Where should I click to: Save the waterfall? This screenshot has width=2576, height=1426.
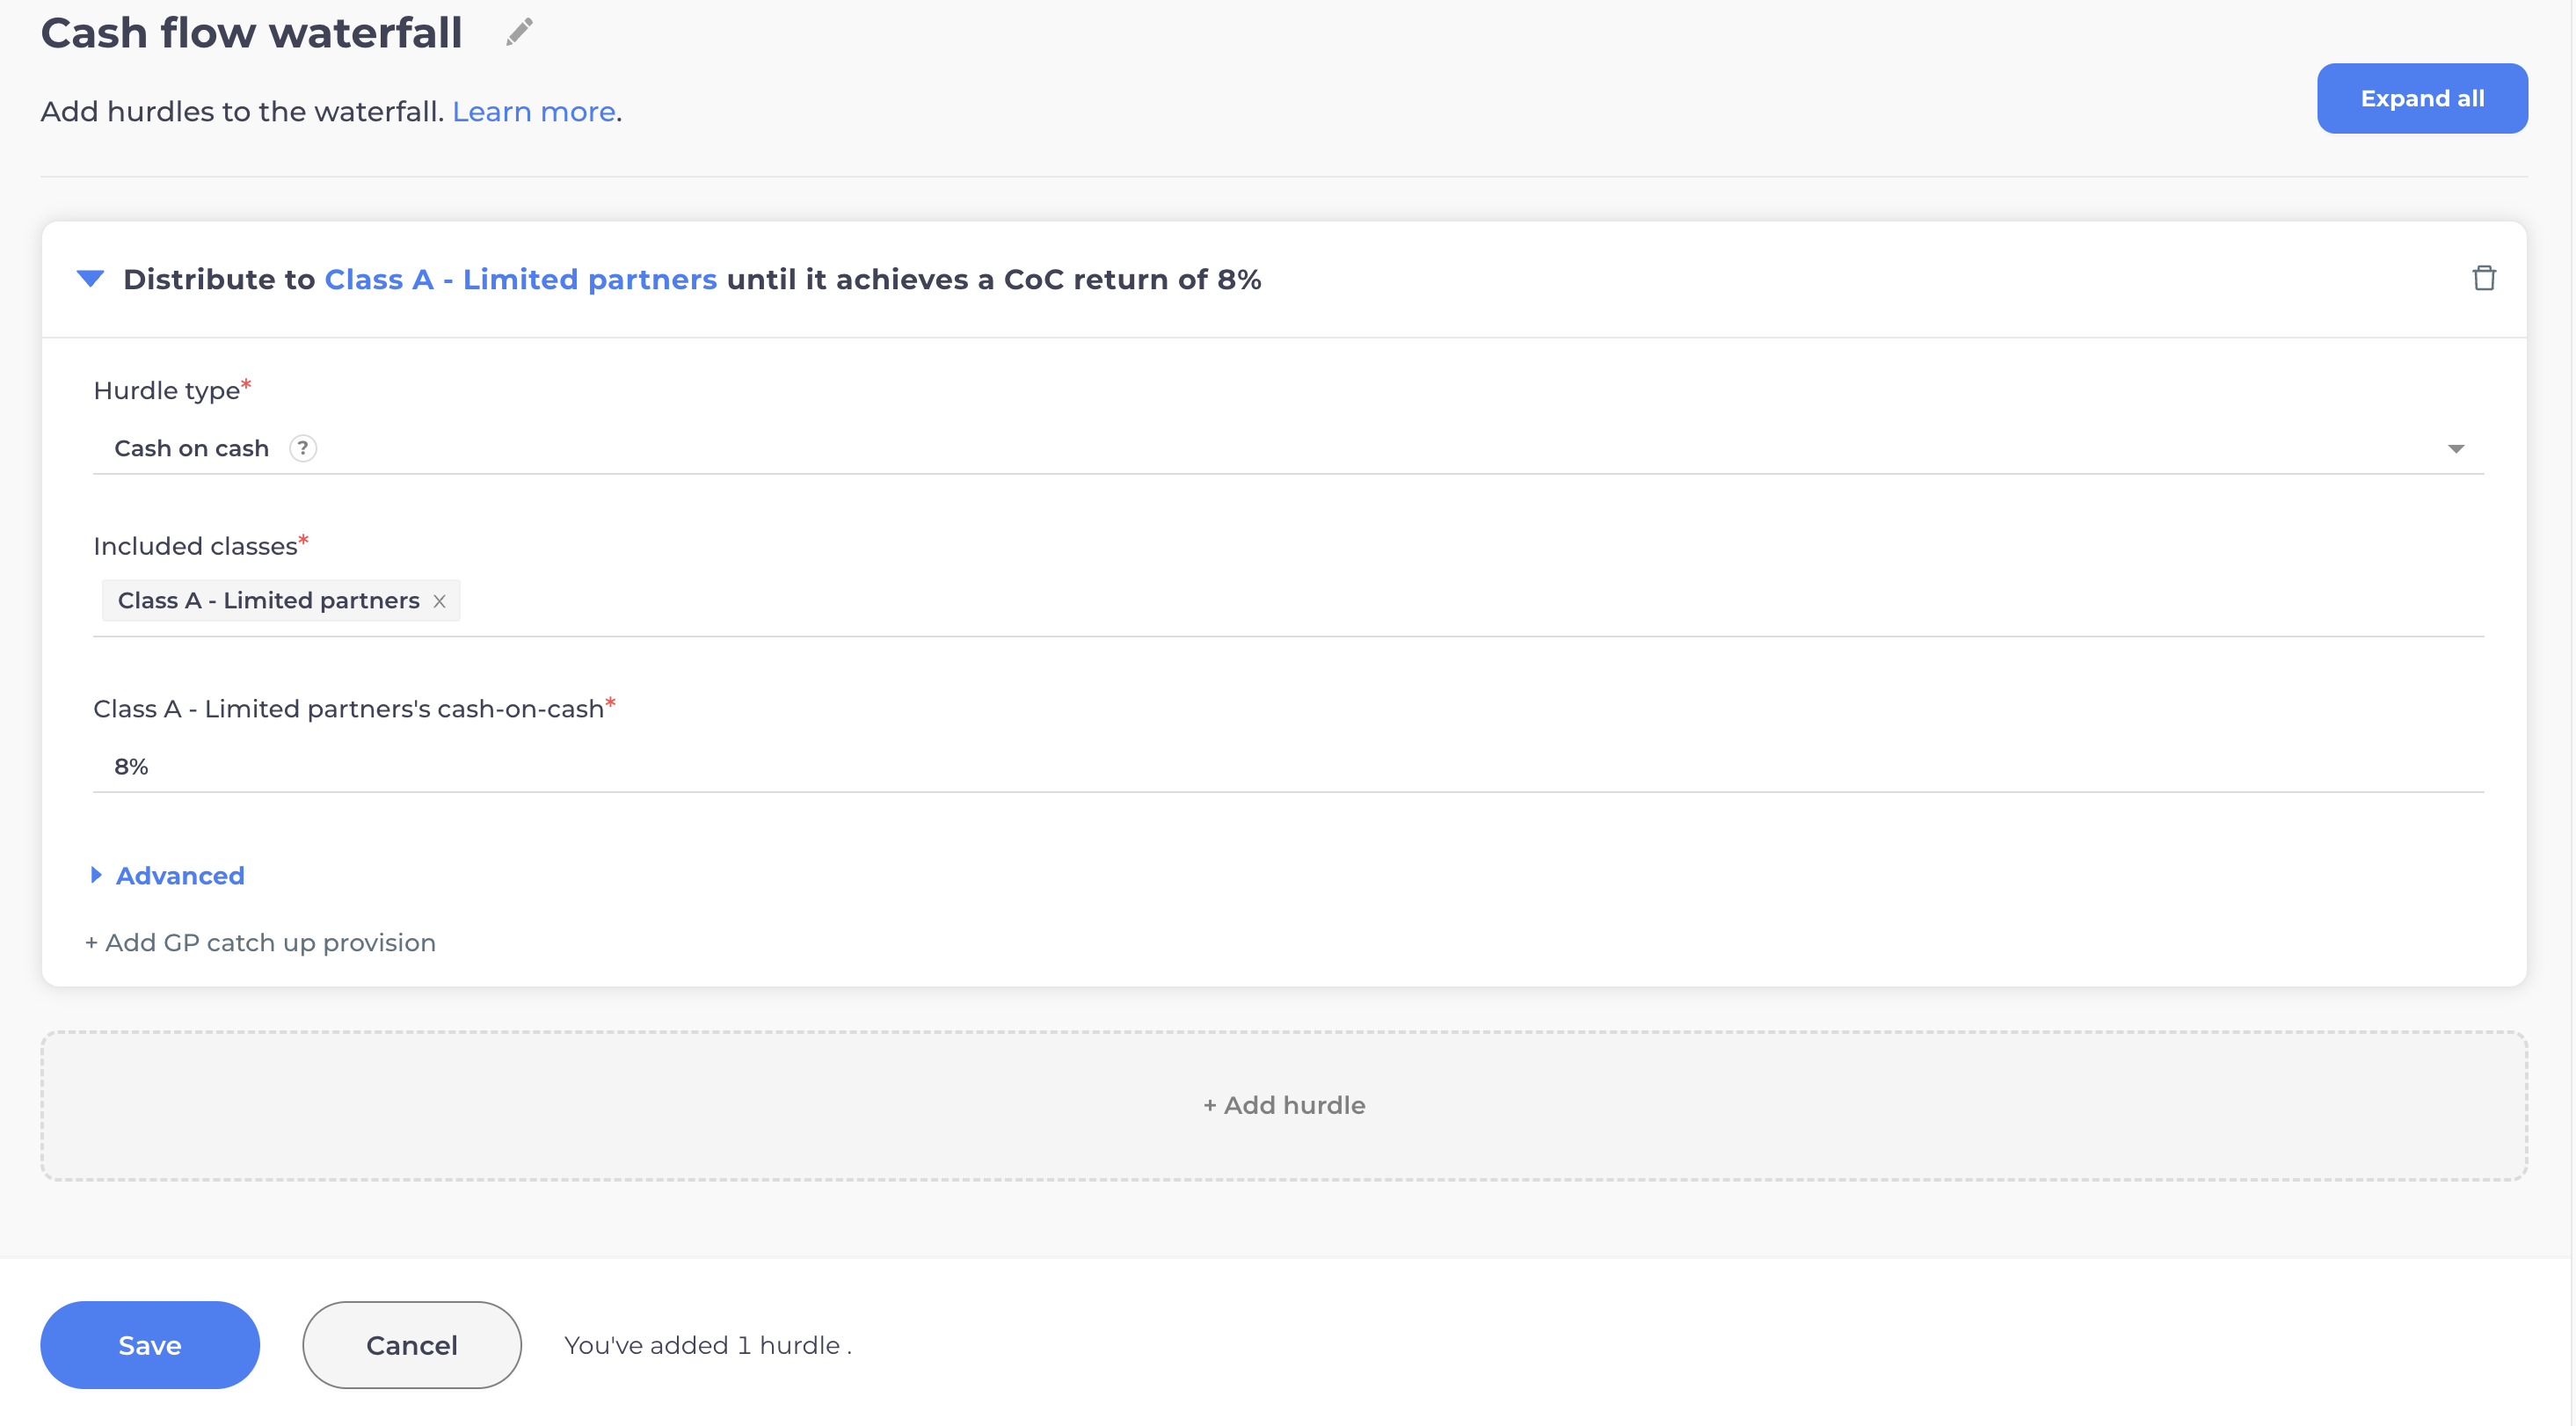150,1344
